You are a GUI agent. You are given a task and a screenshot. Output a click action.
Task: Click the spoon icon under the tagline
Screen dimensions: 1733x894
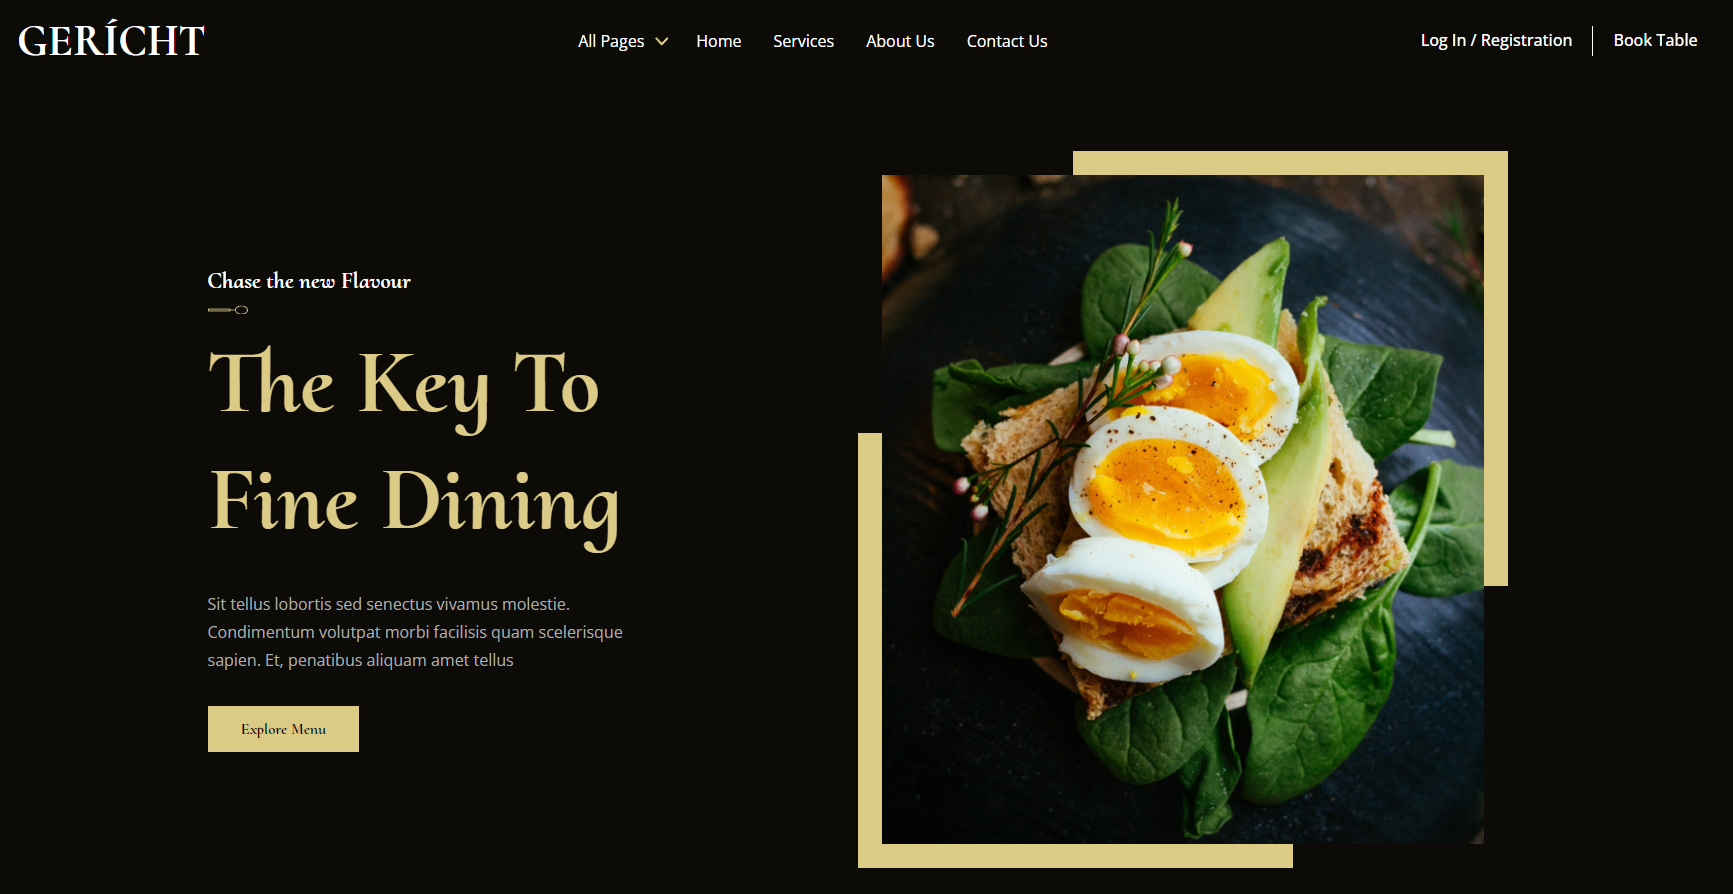point(228,310)
